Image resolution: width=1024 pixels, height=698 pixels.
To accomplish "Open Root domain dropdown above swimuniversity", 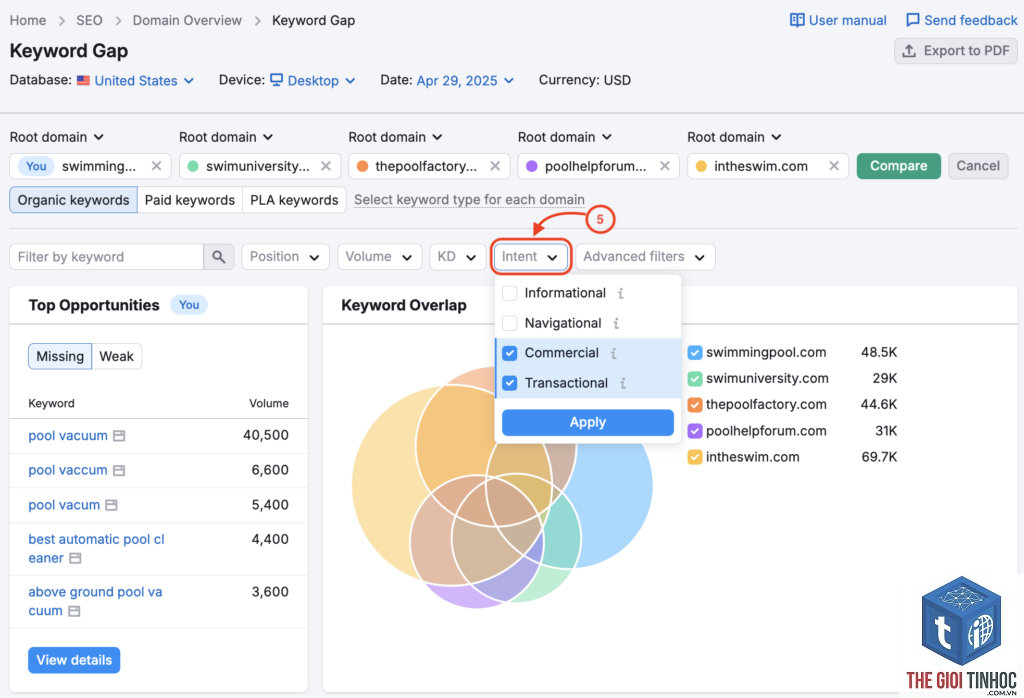I will coord(226,137).
